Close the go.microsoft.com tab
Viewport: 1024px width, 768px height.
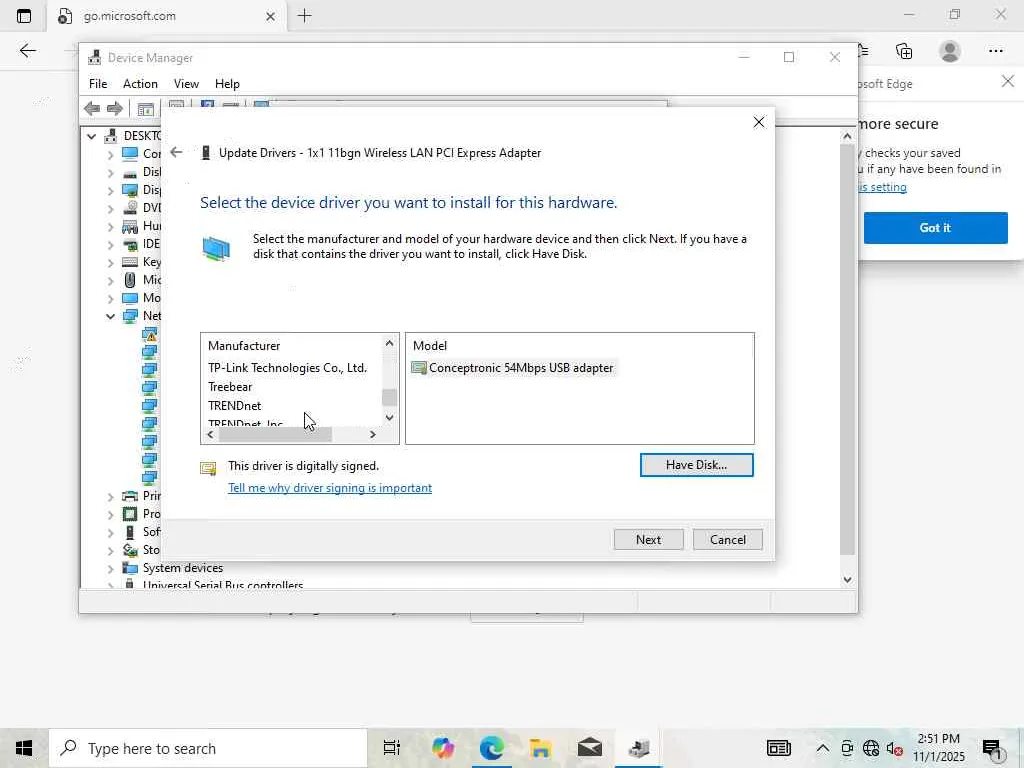[270, 16]
